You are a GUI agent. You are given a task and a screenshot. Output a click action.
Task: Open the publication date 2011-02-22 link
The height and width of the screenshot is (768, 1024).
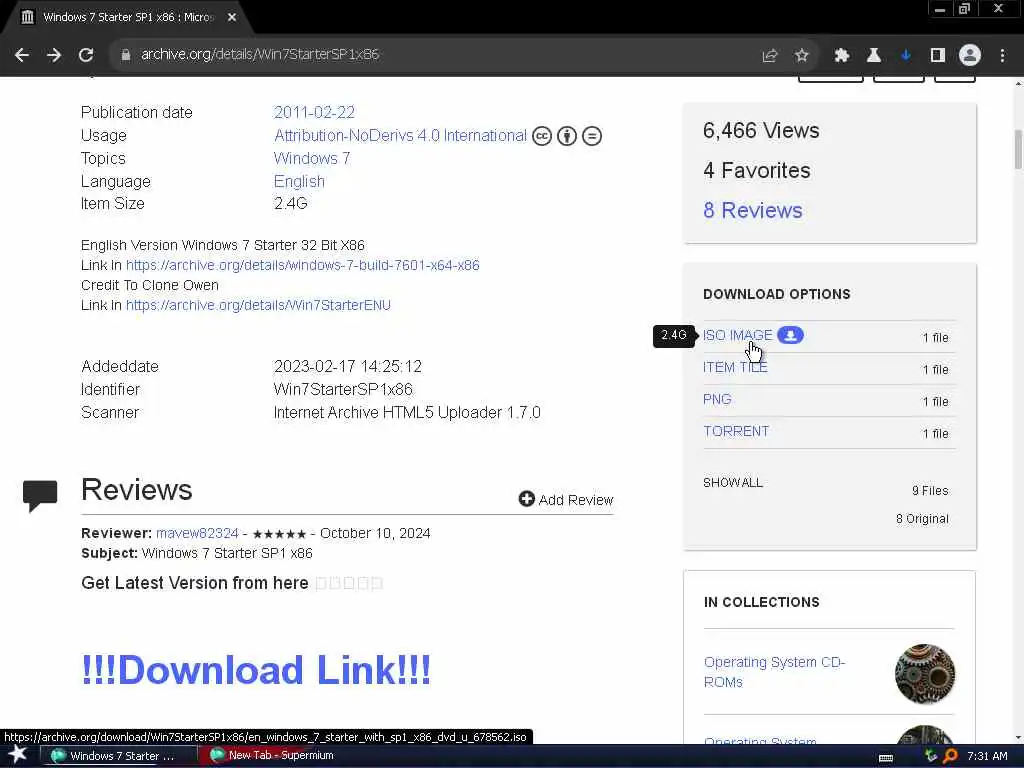(314, 112)
